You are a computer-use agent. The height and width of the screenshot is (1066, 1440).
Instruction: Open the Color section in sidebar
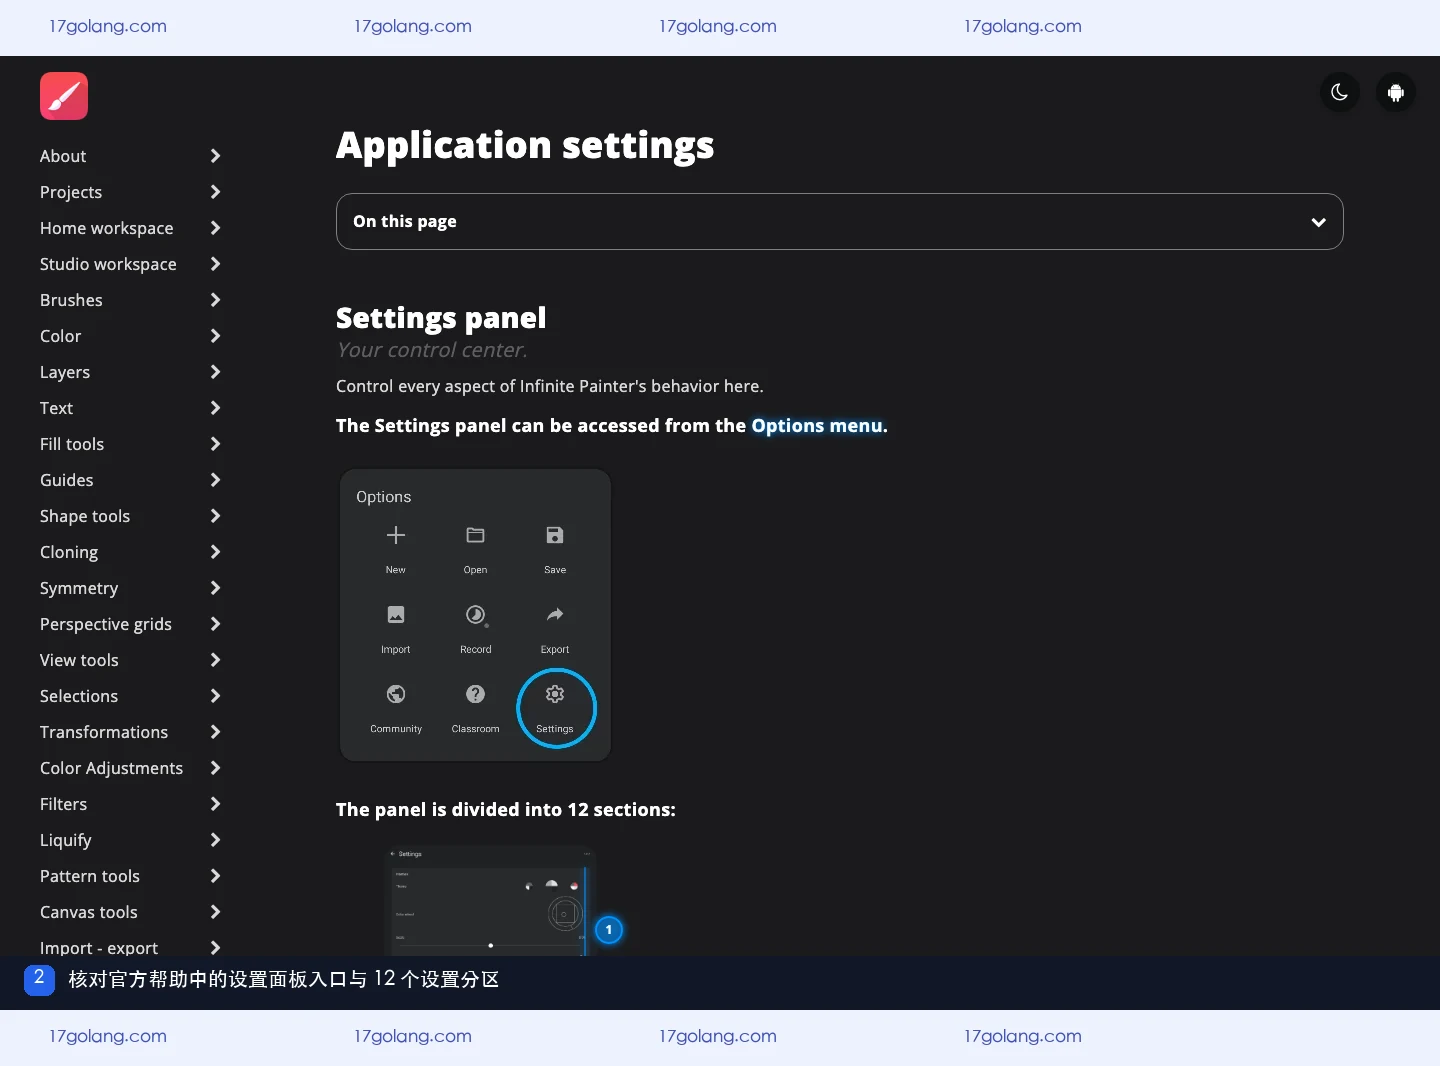61,336
